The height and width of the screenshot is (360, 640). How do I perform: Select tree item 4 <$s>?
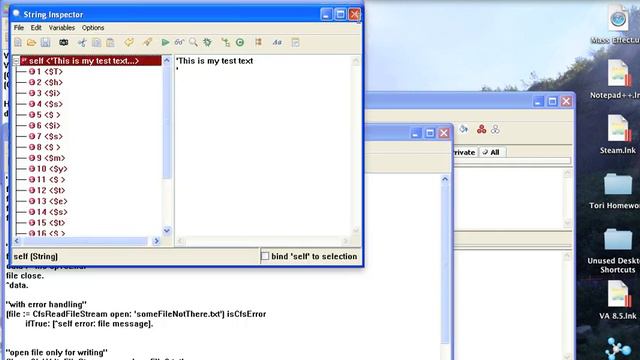click(x=46, y=104)
